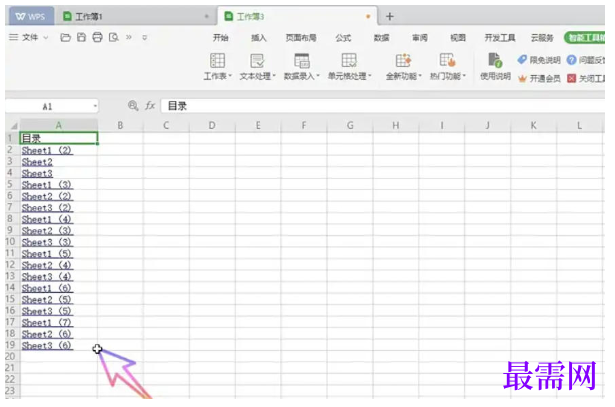The height and width of the screenshot is (407, 615).
Task: Close the 工作簿1 tab
Action: [207, 16]
